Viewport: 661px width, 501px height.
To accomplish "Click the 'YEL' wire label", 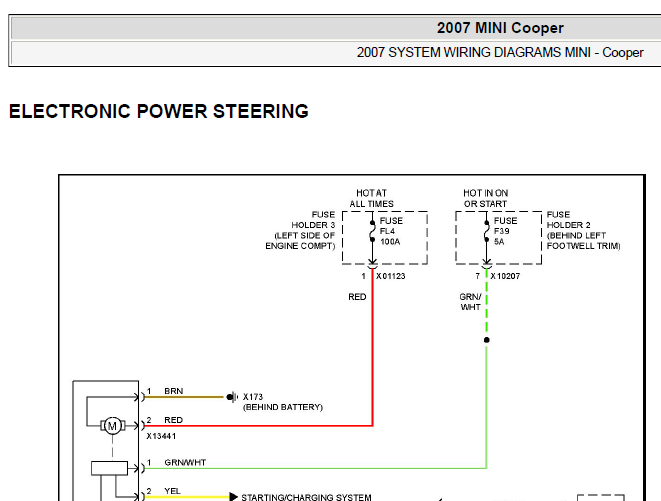I will [x=172, y=491].
